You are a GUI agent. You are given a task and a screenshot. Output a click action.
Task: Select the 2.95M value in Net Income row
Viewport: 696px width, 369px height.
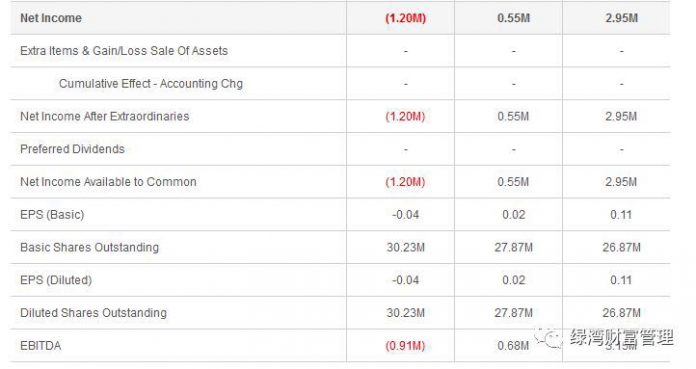[x=621, y=18]
